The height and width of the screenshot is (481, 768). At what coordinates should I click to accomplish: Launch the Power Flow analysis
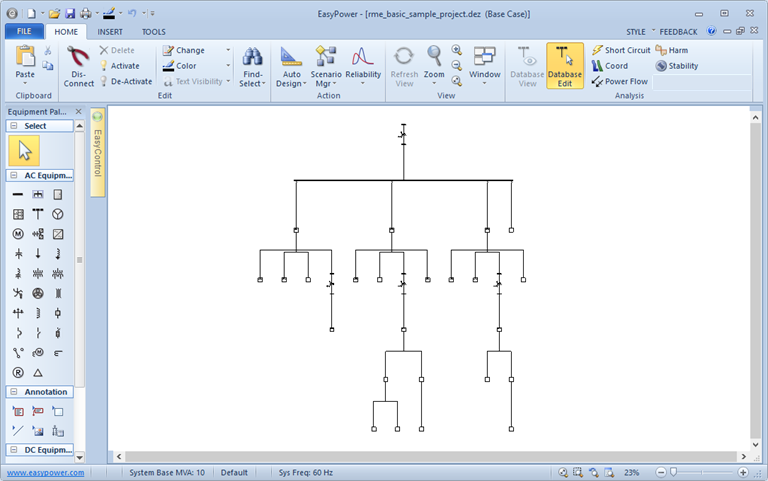point(620,82)
